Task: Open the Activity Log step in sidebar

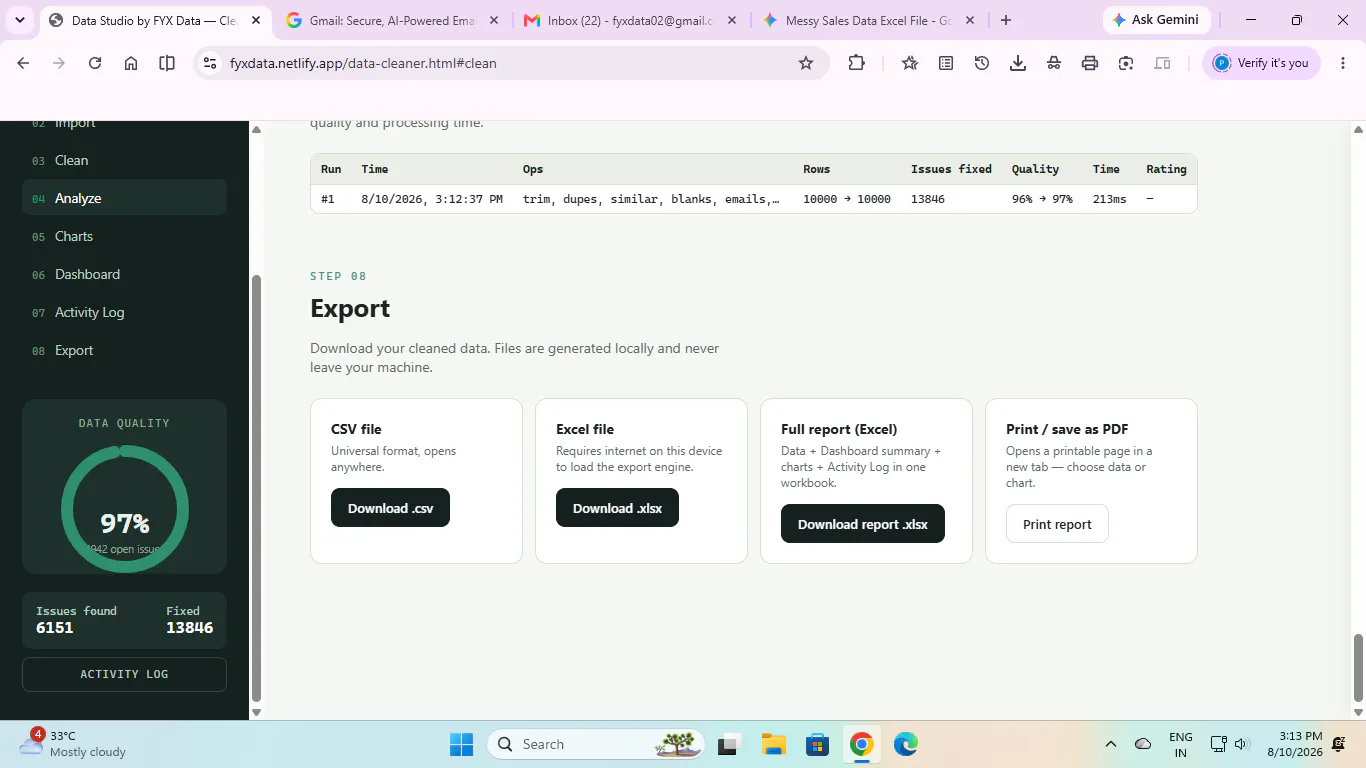Action: (x=124, y=312)
